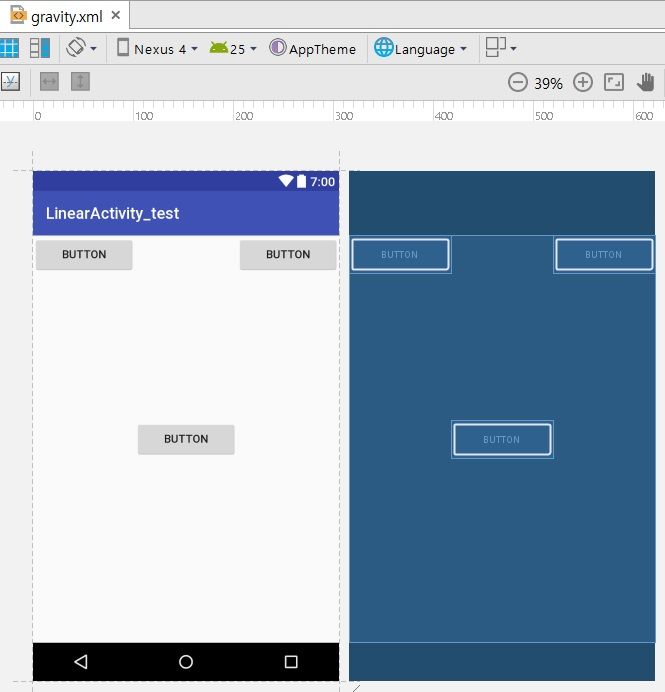This screenshot has width=665, height=692.
Task: Close the gravity.xml tab
Action: point(116,15)
